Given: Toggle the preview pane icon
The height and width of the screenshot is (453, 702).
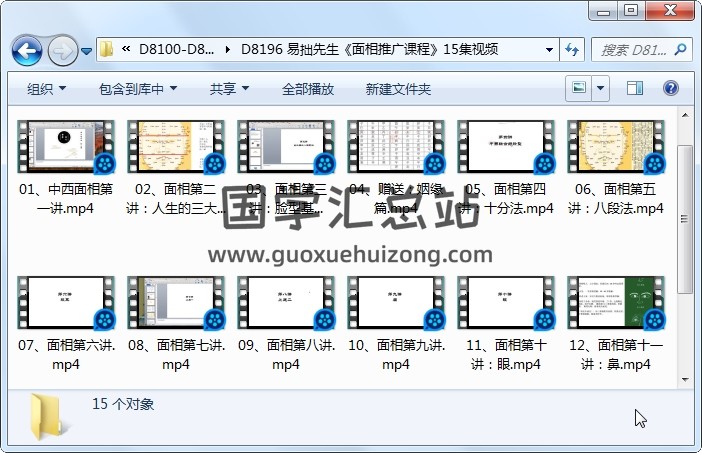Looking at the screenshot, I should pos(634,88).
